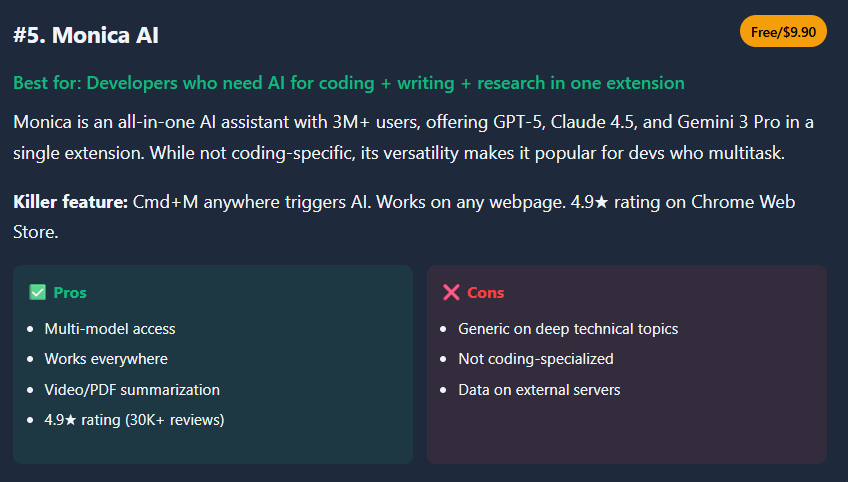Image resolution: width=848 pixels, height=482 pixels.
Task: Click the 'Not coding-specialized' con item
Action: (536, 359)
